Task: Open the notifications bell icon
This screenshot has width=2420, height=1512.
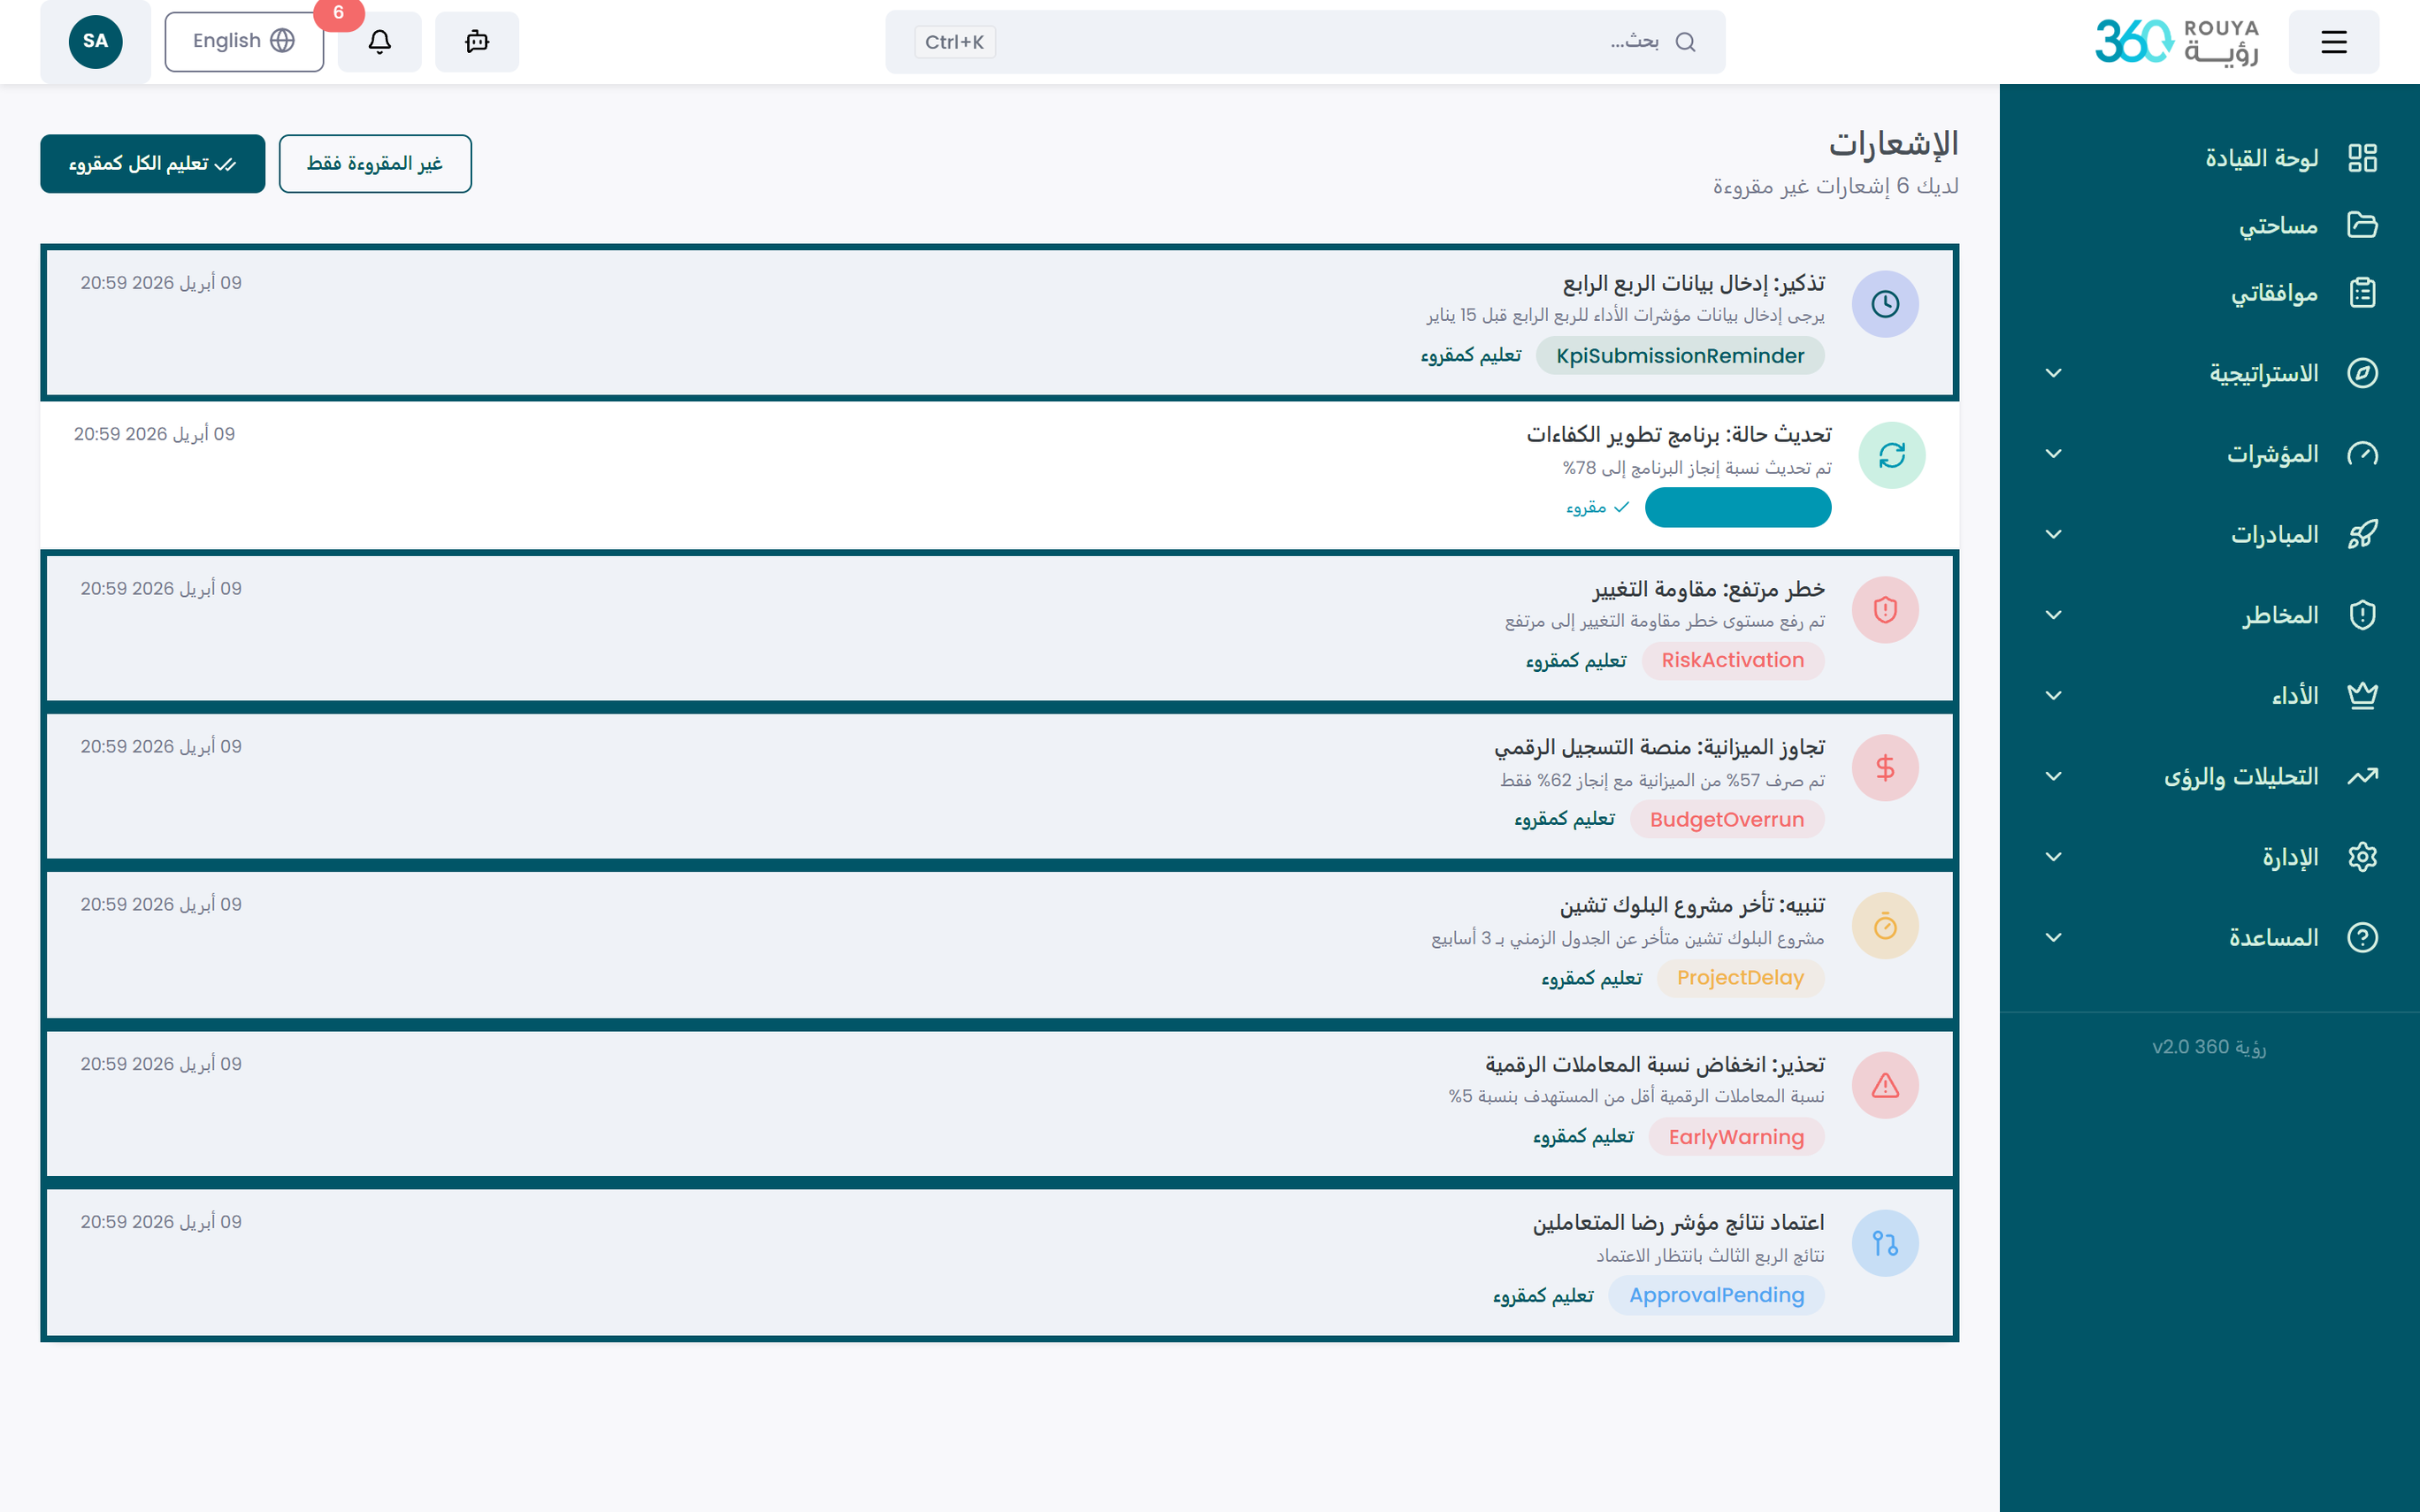Action: point(379,41)
